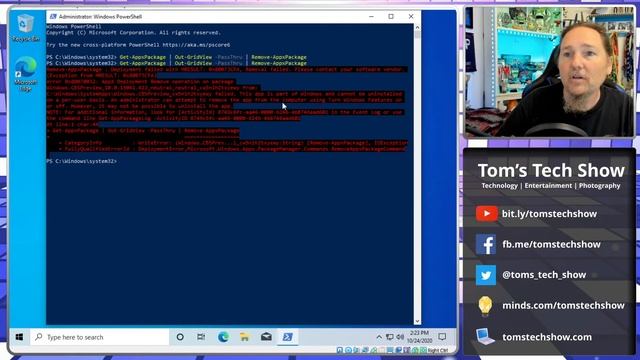Select the PowerShell taskbar icon
This screenshot has height=360, width=640.
click(x=287, y=337)
